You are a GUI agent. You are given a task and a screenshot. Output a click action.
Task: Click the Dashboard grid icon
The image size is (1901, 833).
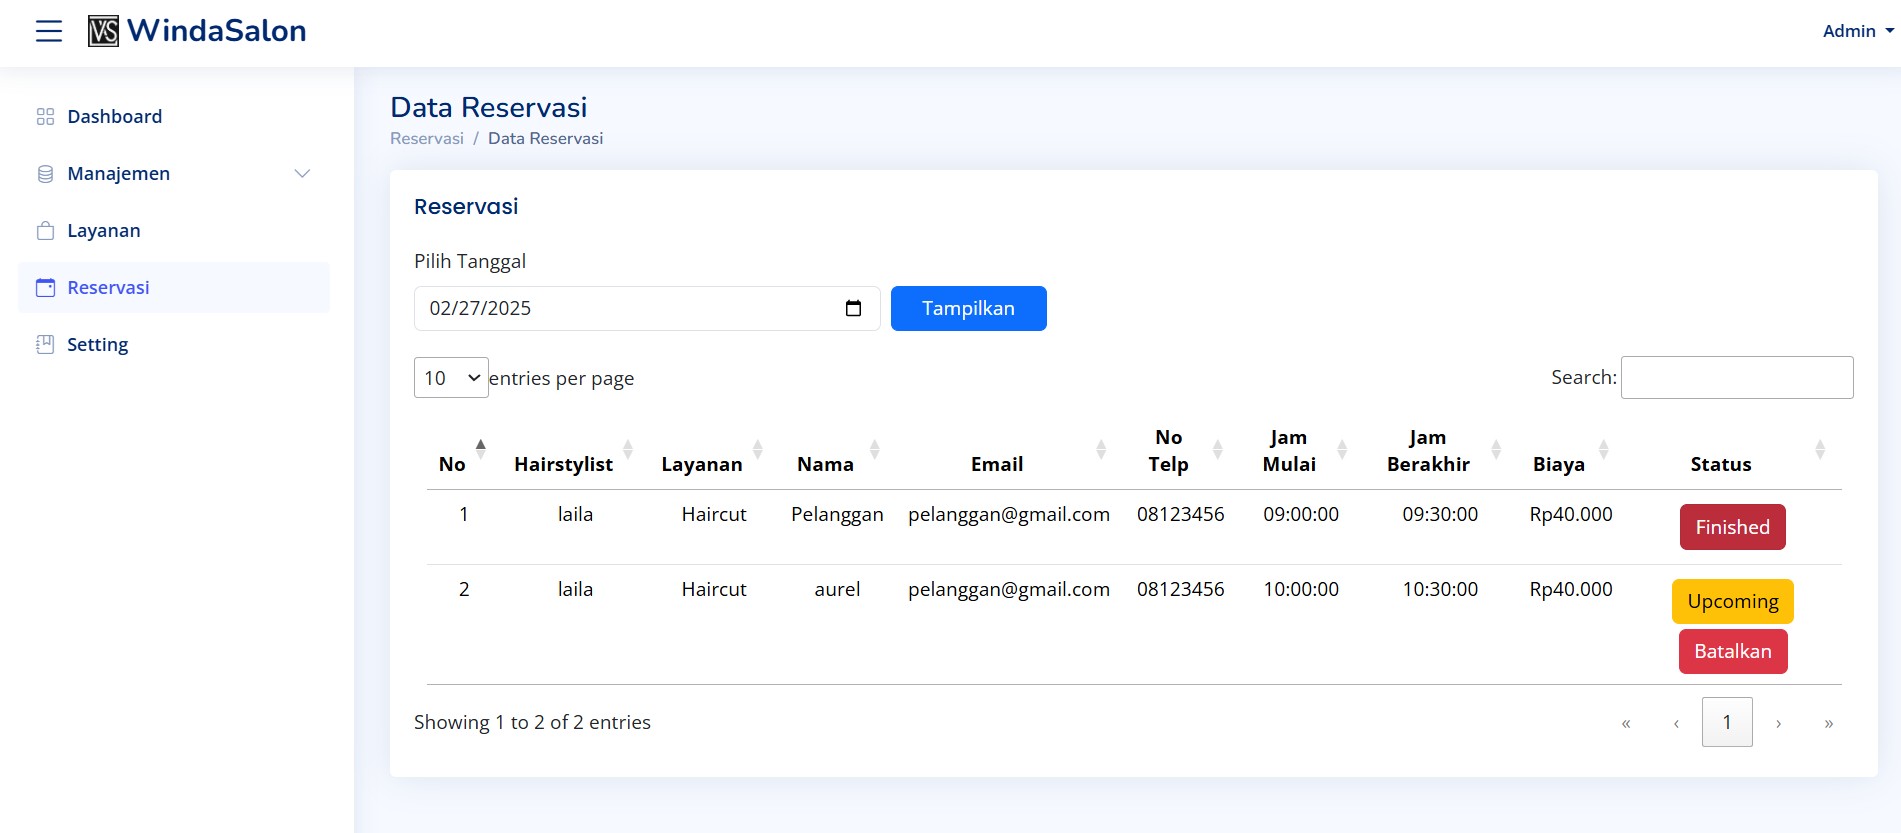pos(45,117)
